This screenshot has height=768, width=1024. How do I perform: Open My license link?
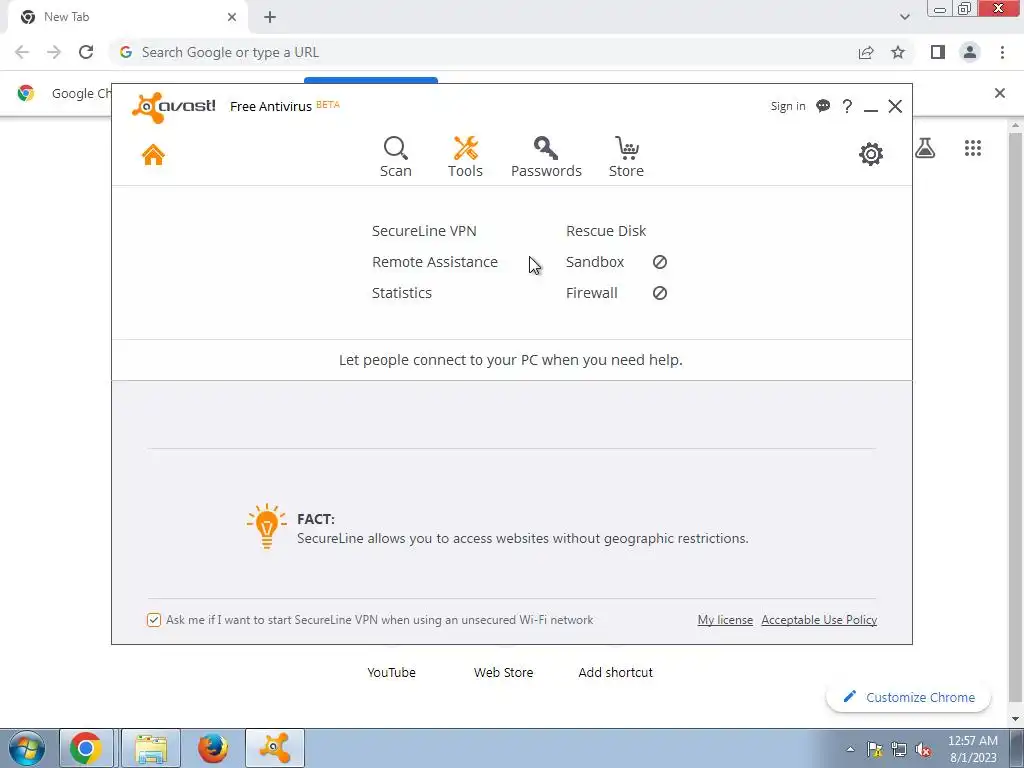(x=725, y=620)
